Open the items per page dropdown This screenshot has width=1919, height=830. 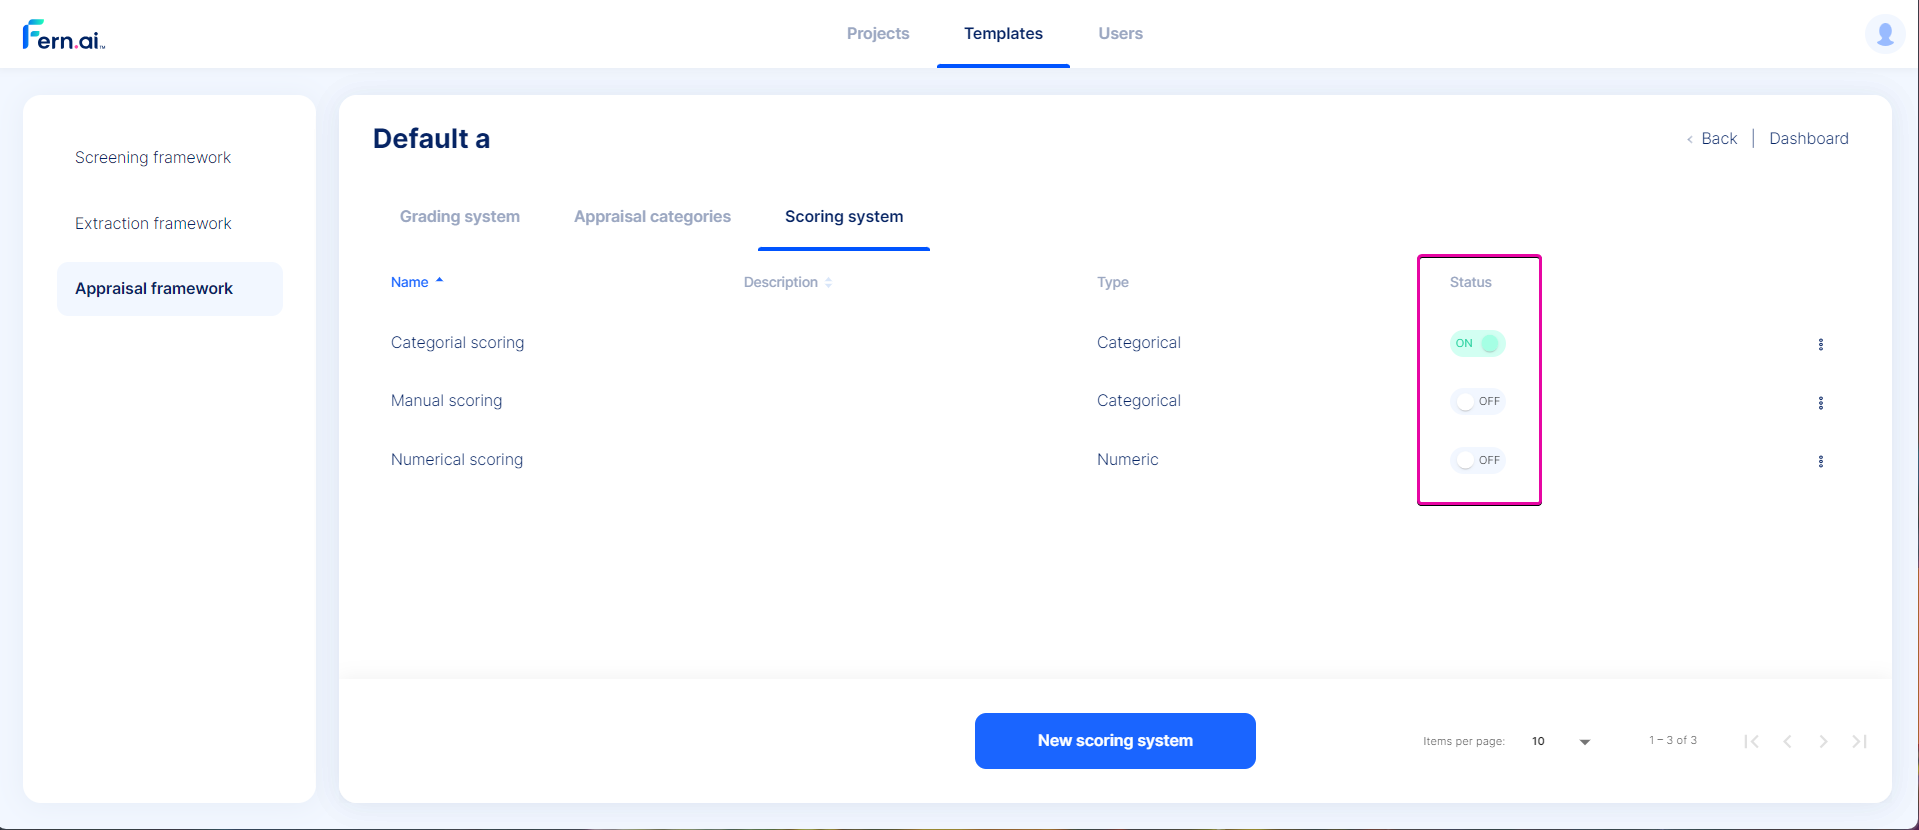[x=1560, y=741]
